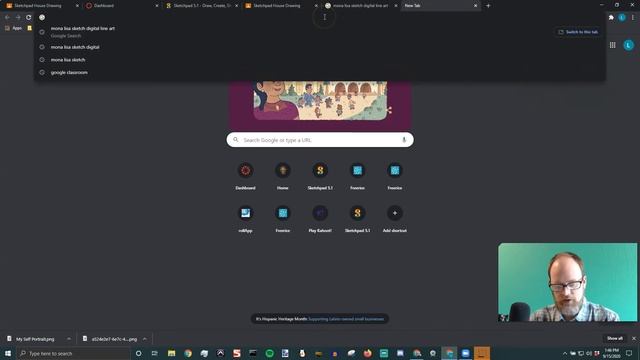Click Show all in the downloads bar
Image resolution: width=640 pixels, height=360 pixels.
pos(614,338)
